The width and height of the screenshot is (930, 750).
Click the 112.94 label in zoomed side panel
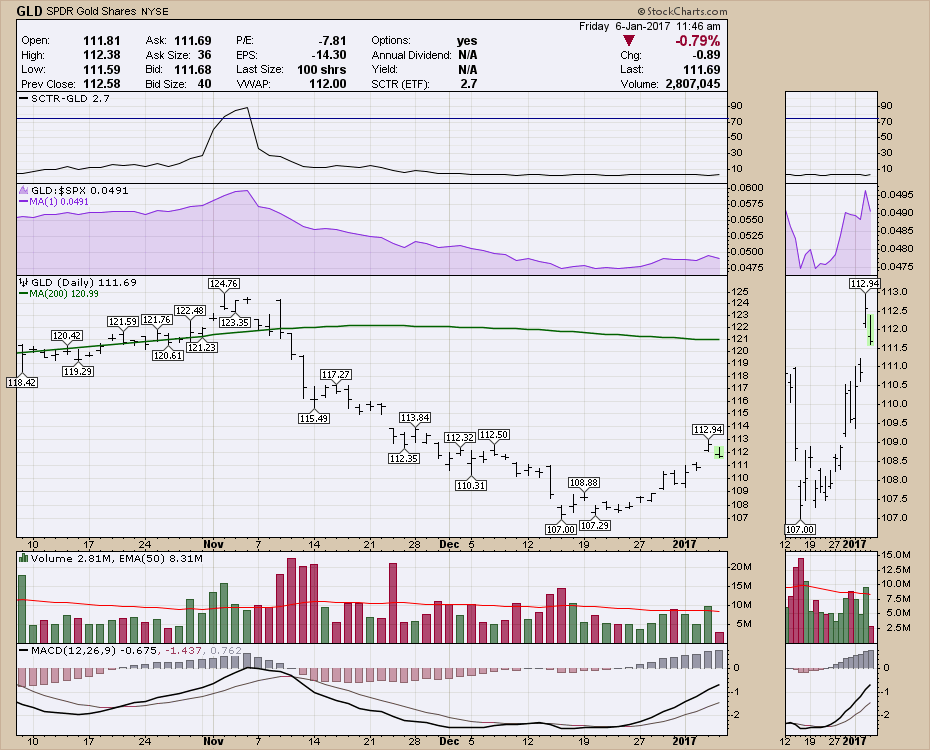(865, 284)
